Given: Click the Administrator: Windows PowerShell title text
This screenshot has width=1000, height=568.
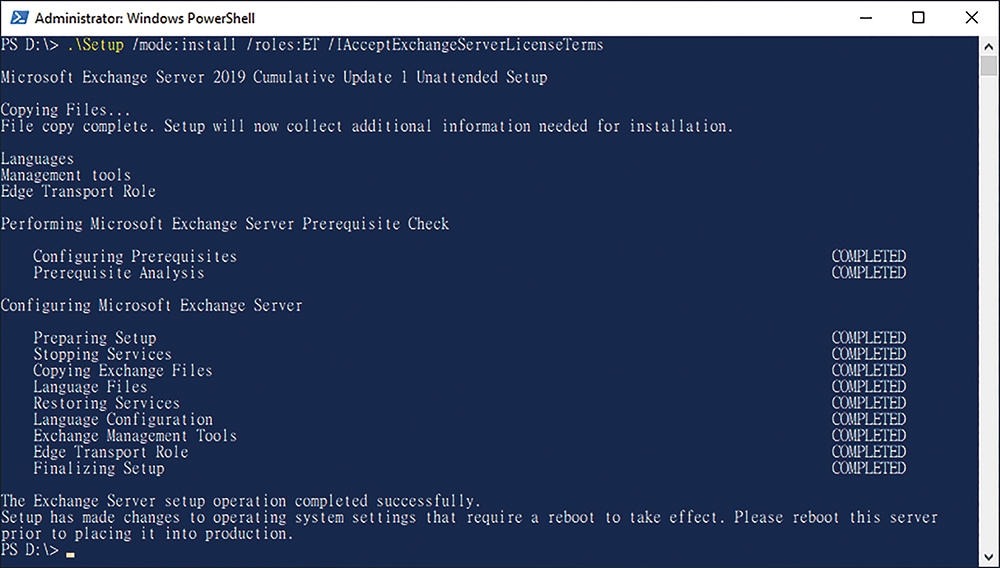Looking at the screenshot, I should tap(145, 18).
